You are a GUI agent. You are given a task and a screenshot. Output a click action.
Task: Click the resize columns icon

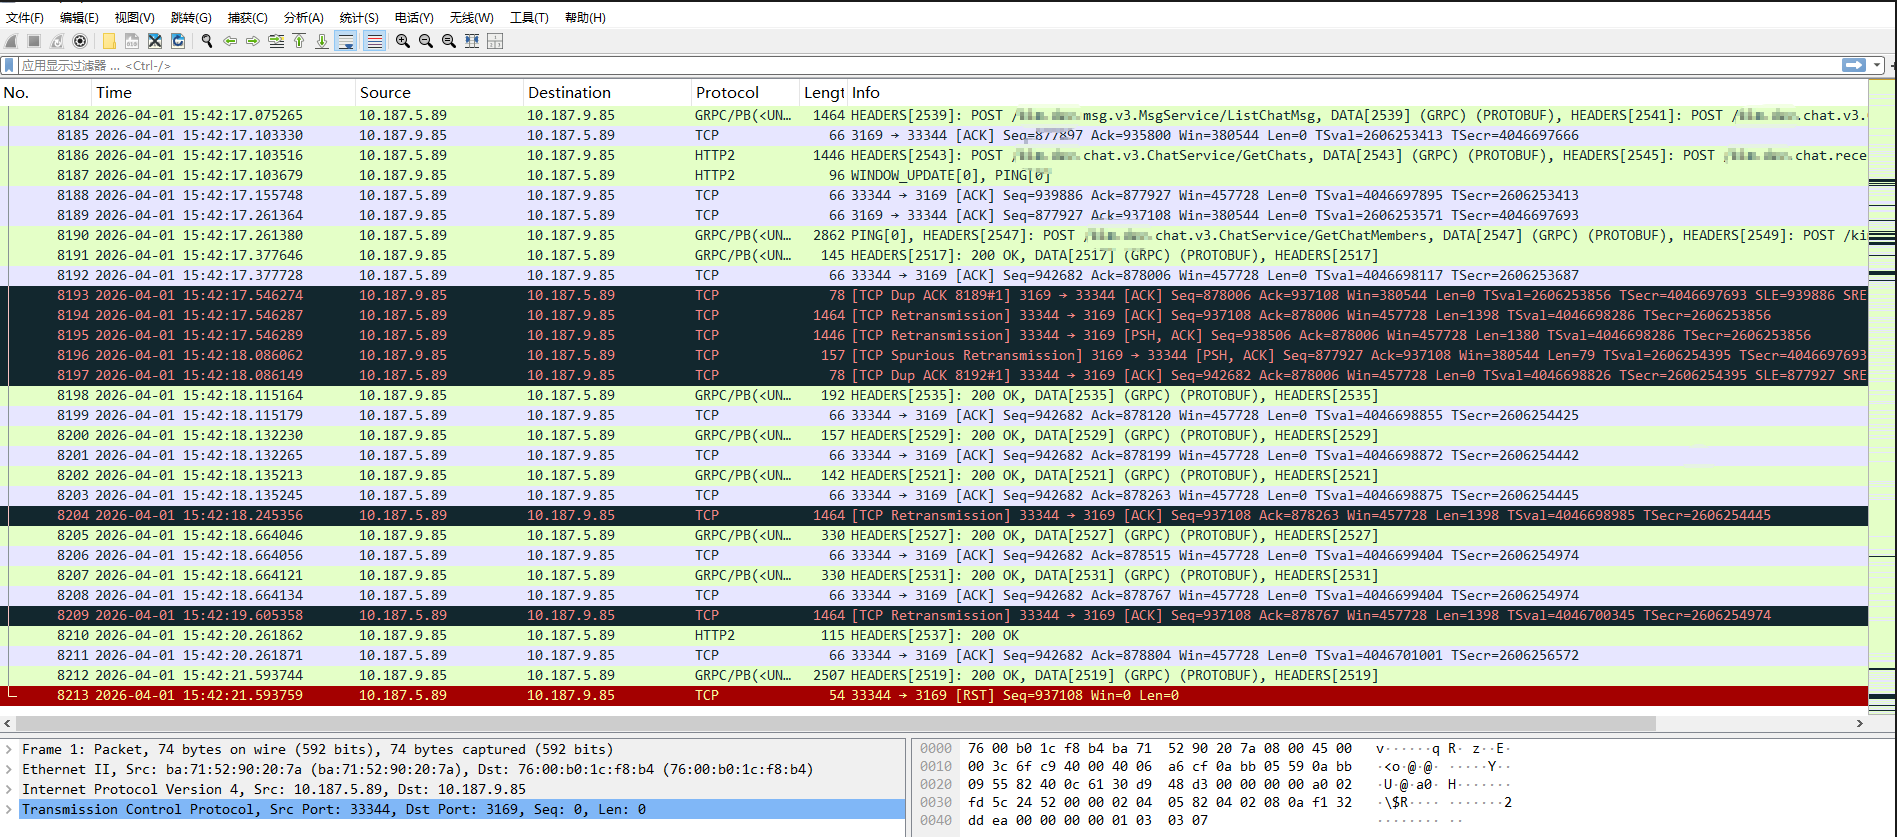[x=472, y=41]
